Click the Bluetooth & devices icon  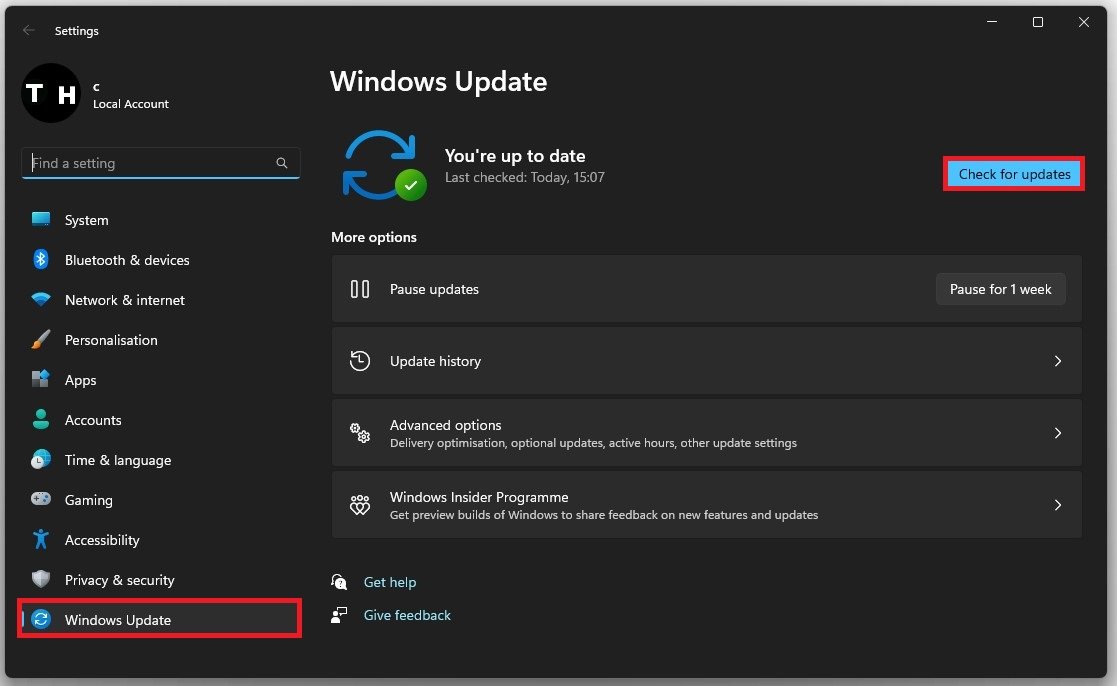[41, 260]
